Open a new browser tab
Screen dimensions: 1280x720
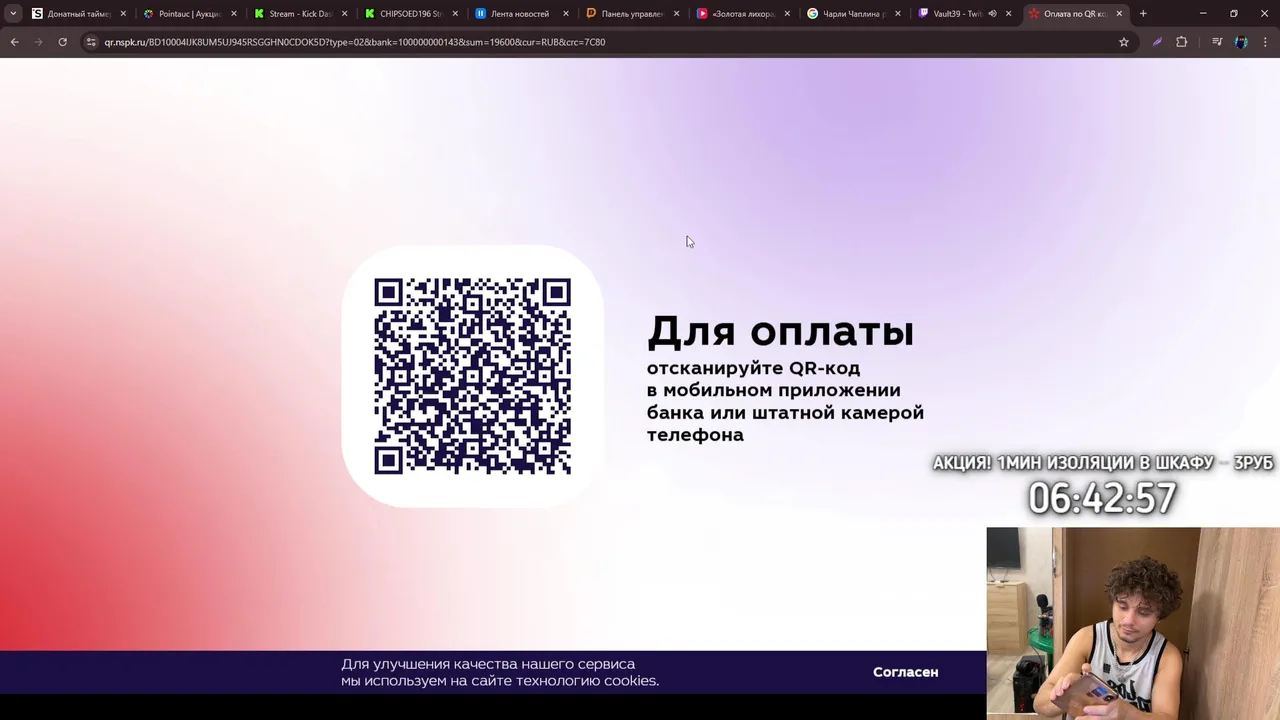[1143, 14]
